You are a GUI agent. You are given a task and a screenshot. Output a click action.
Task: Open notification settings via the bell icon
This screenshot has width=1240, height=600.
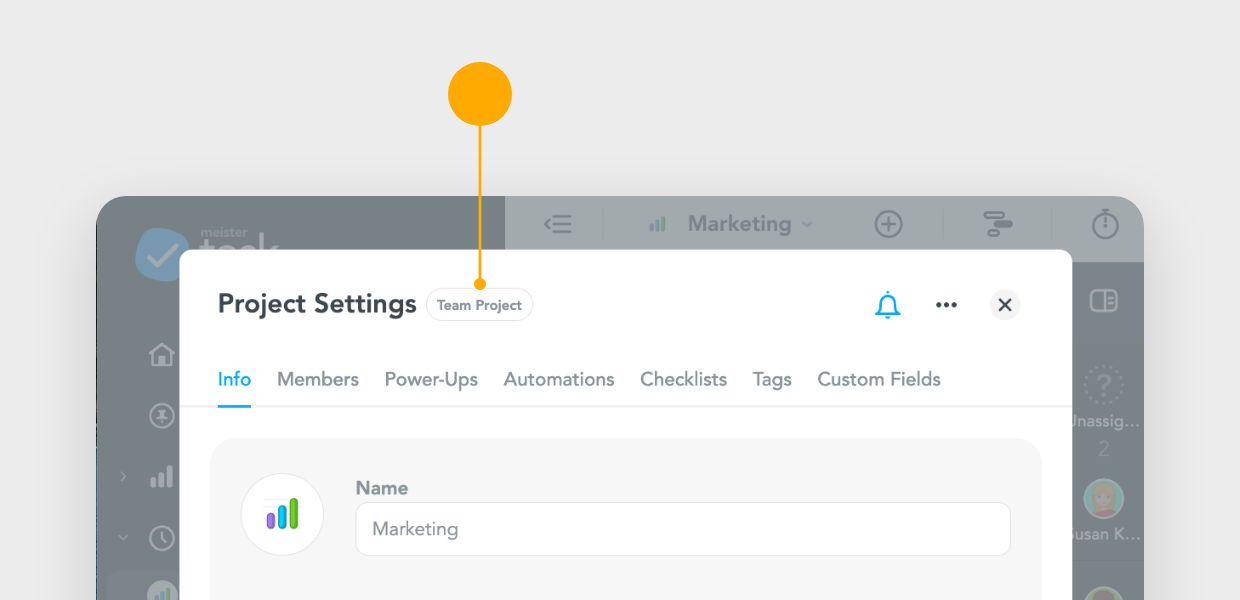coord(886,304)
